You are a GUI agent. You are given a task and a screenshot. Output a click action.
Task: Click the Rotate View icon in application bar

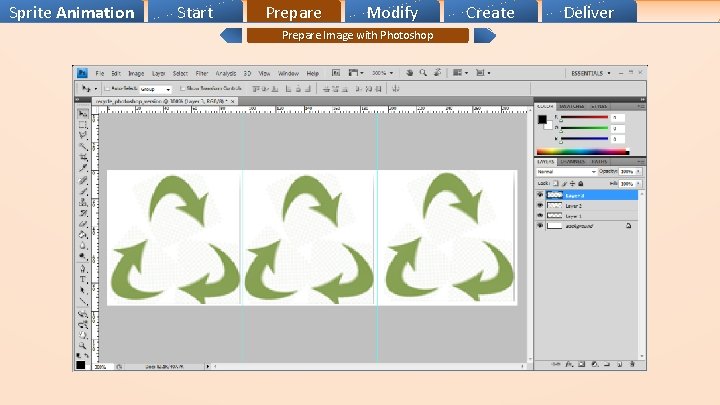pyautogui.click(x=438, y=73)
